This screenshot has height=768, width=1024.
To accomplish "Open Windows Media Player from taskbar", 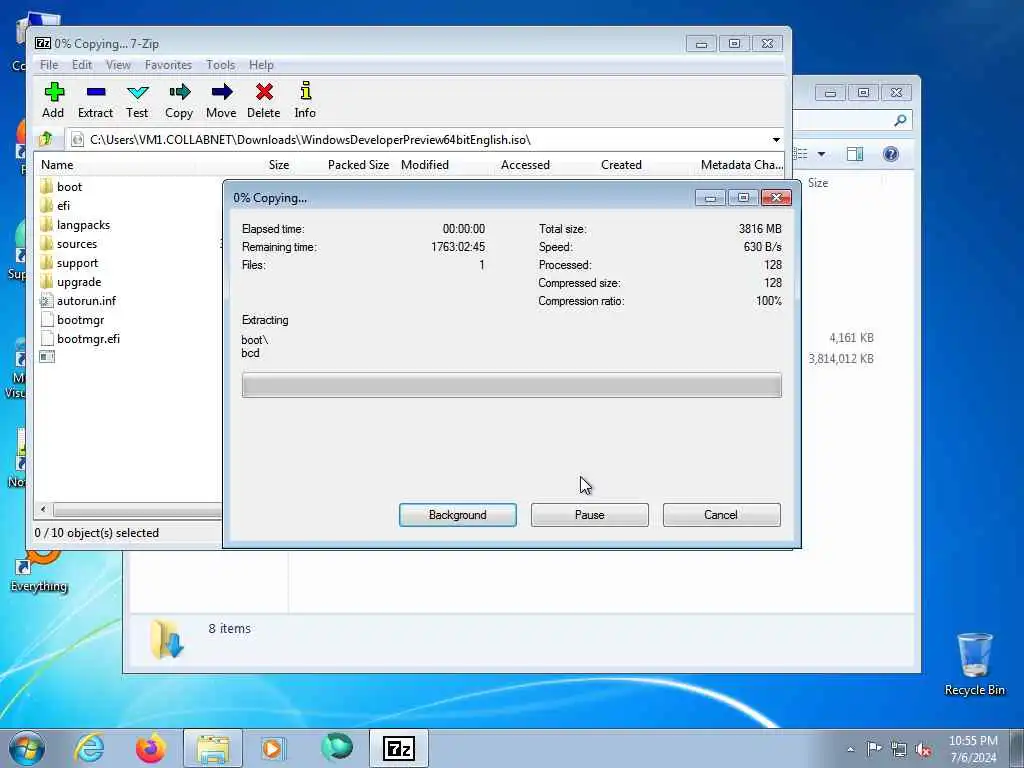I will coord(274,748).
